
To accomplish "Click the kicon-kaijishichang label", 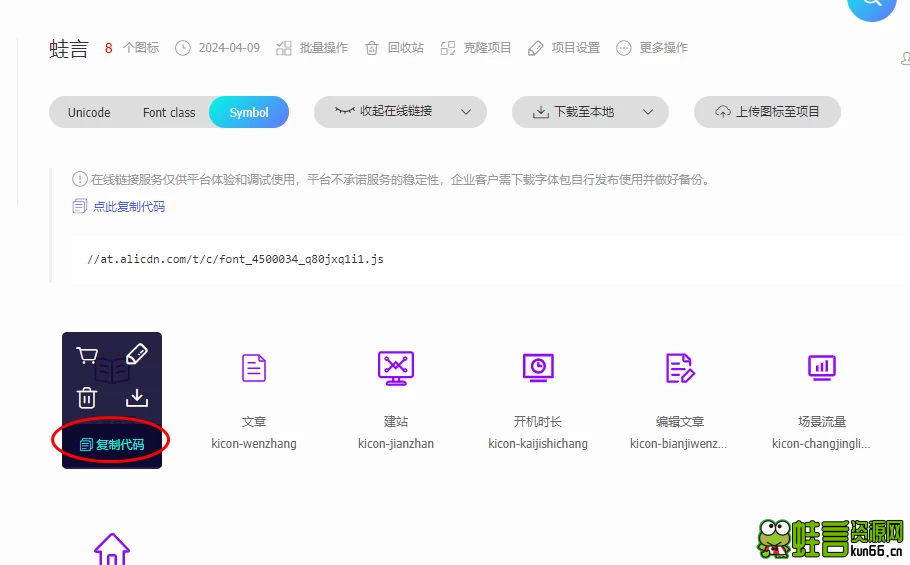I will [x=538, y=444].
